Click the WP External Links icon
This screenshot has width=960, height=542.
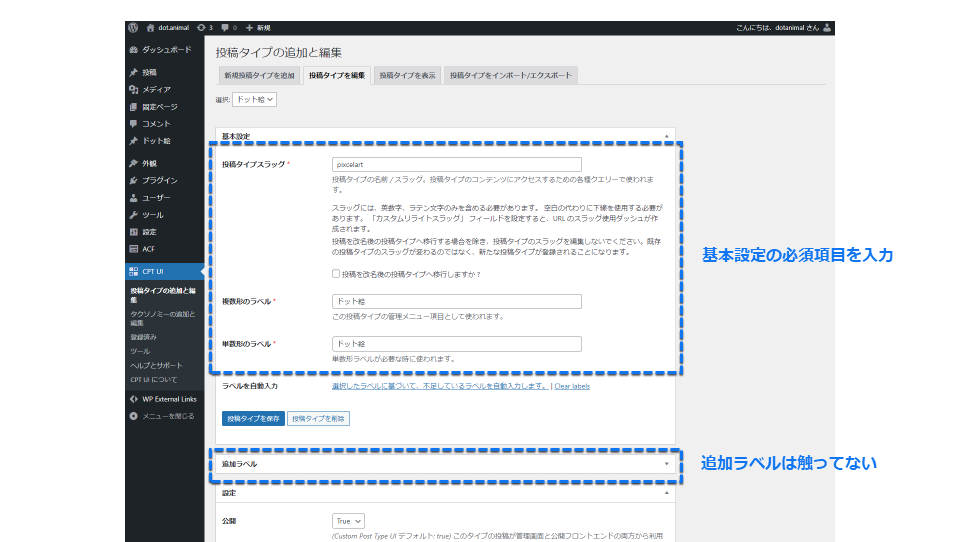(133, 399)
